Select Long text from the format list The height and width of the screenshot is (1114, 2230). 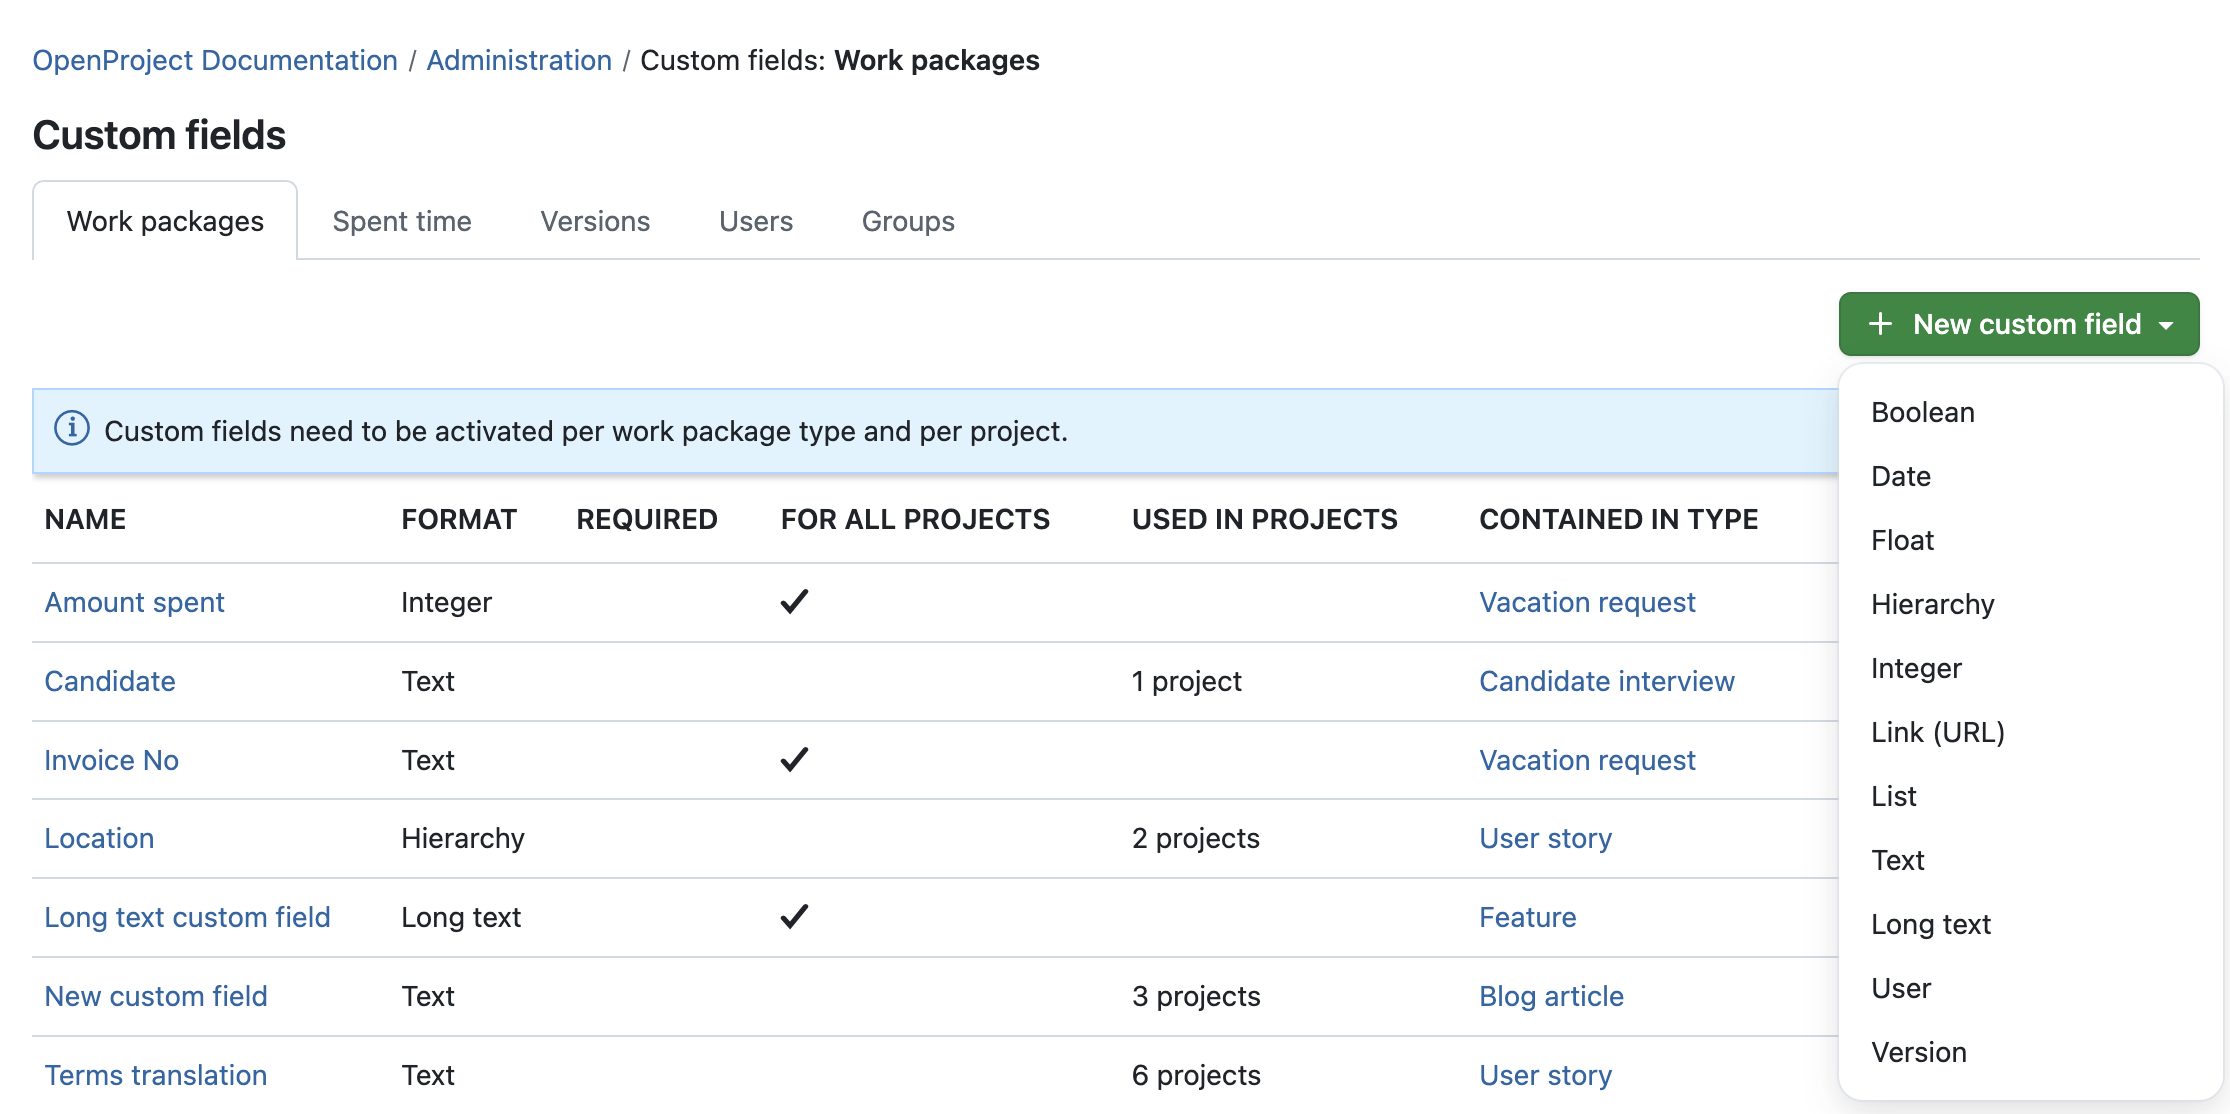[x=1930, y=924]
